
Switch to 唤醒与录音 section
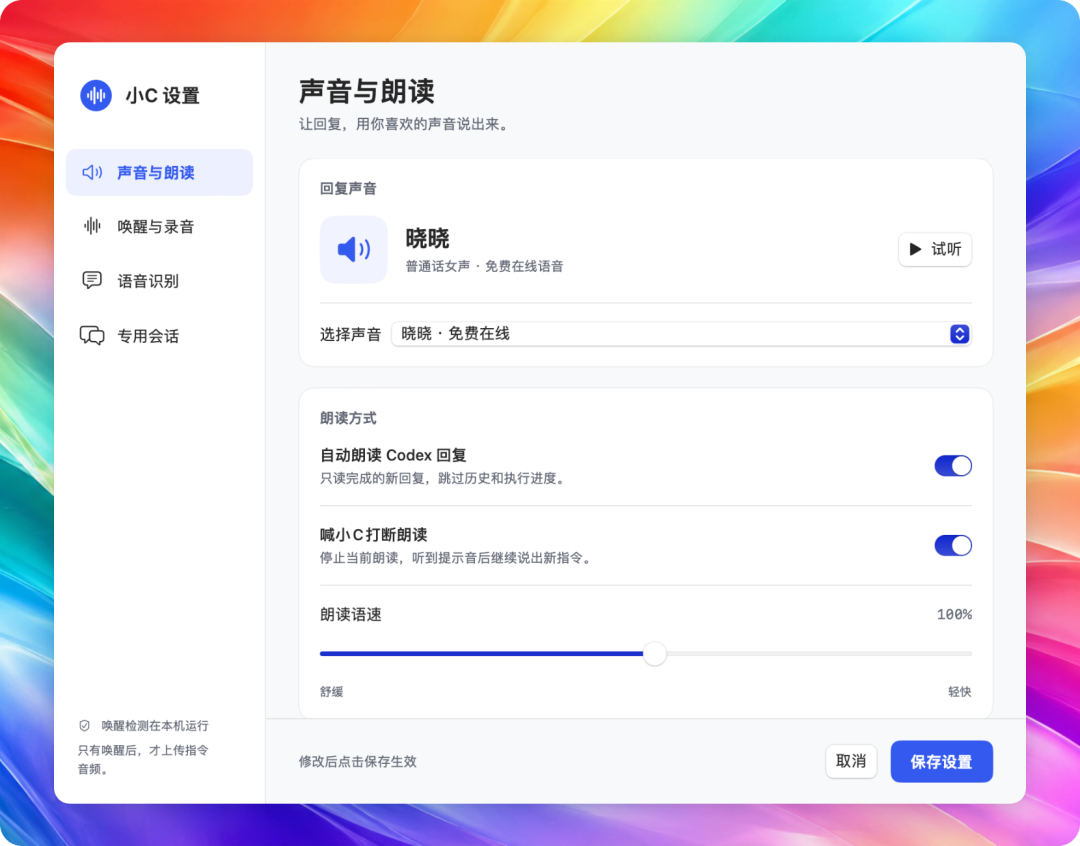159,226
